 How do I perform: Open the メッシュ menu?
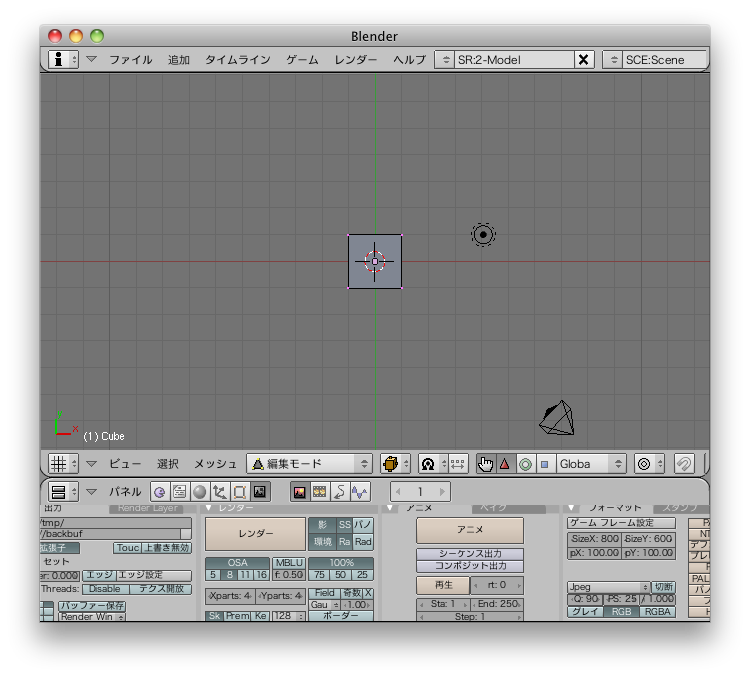tap(215, 464)
